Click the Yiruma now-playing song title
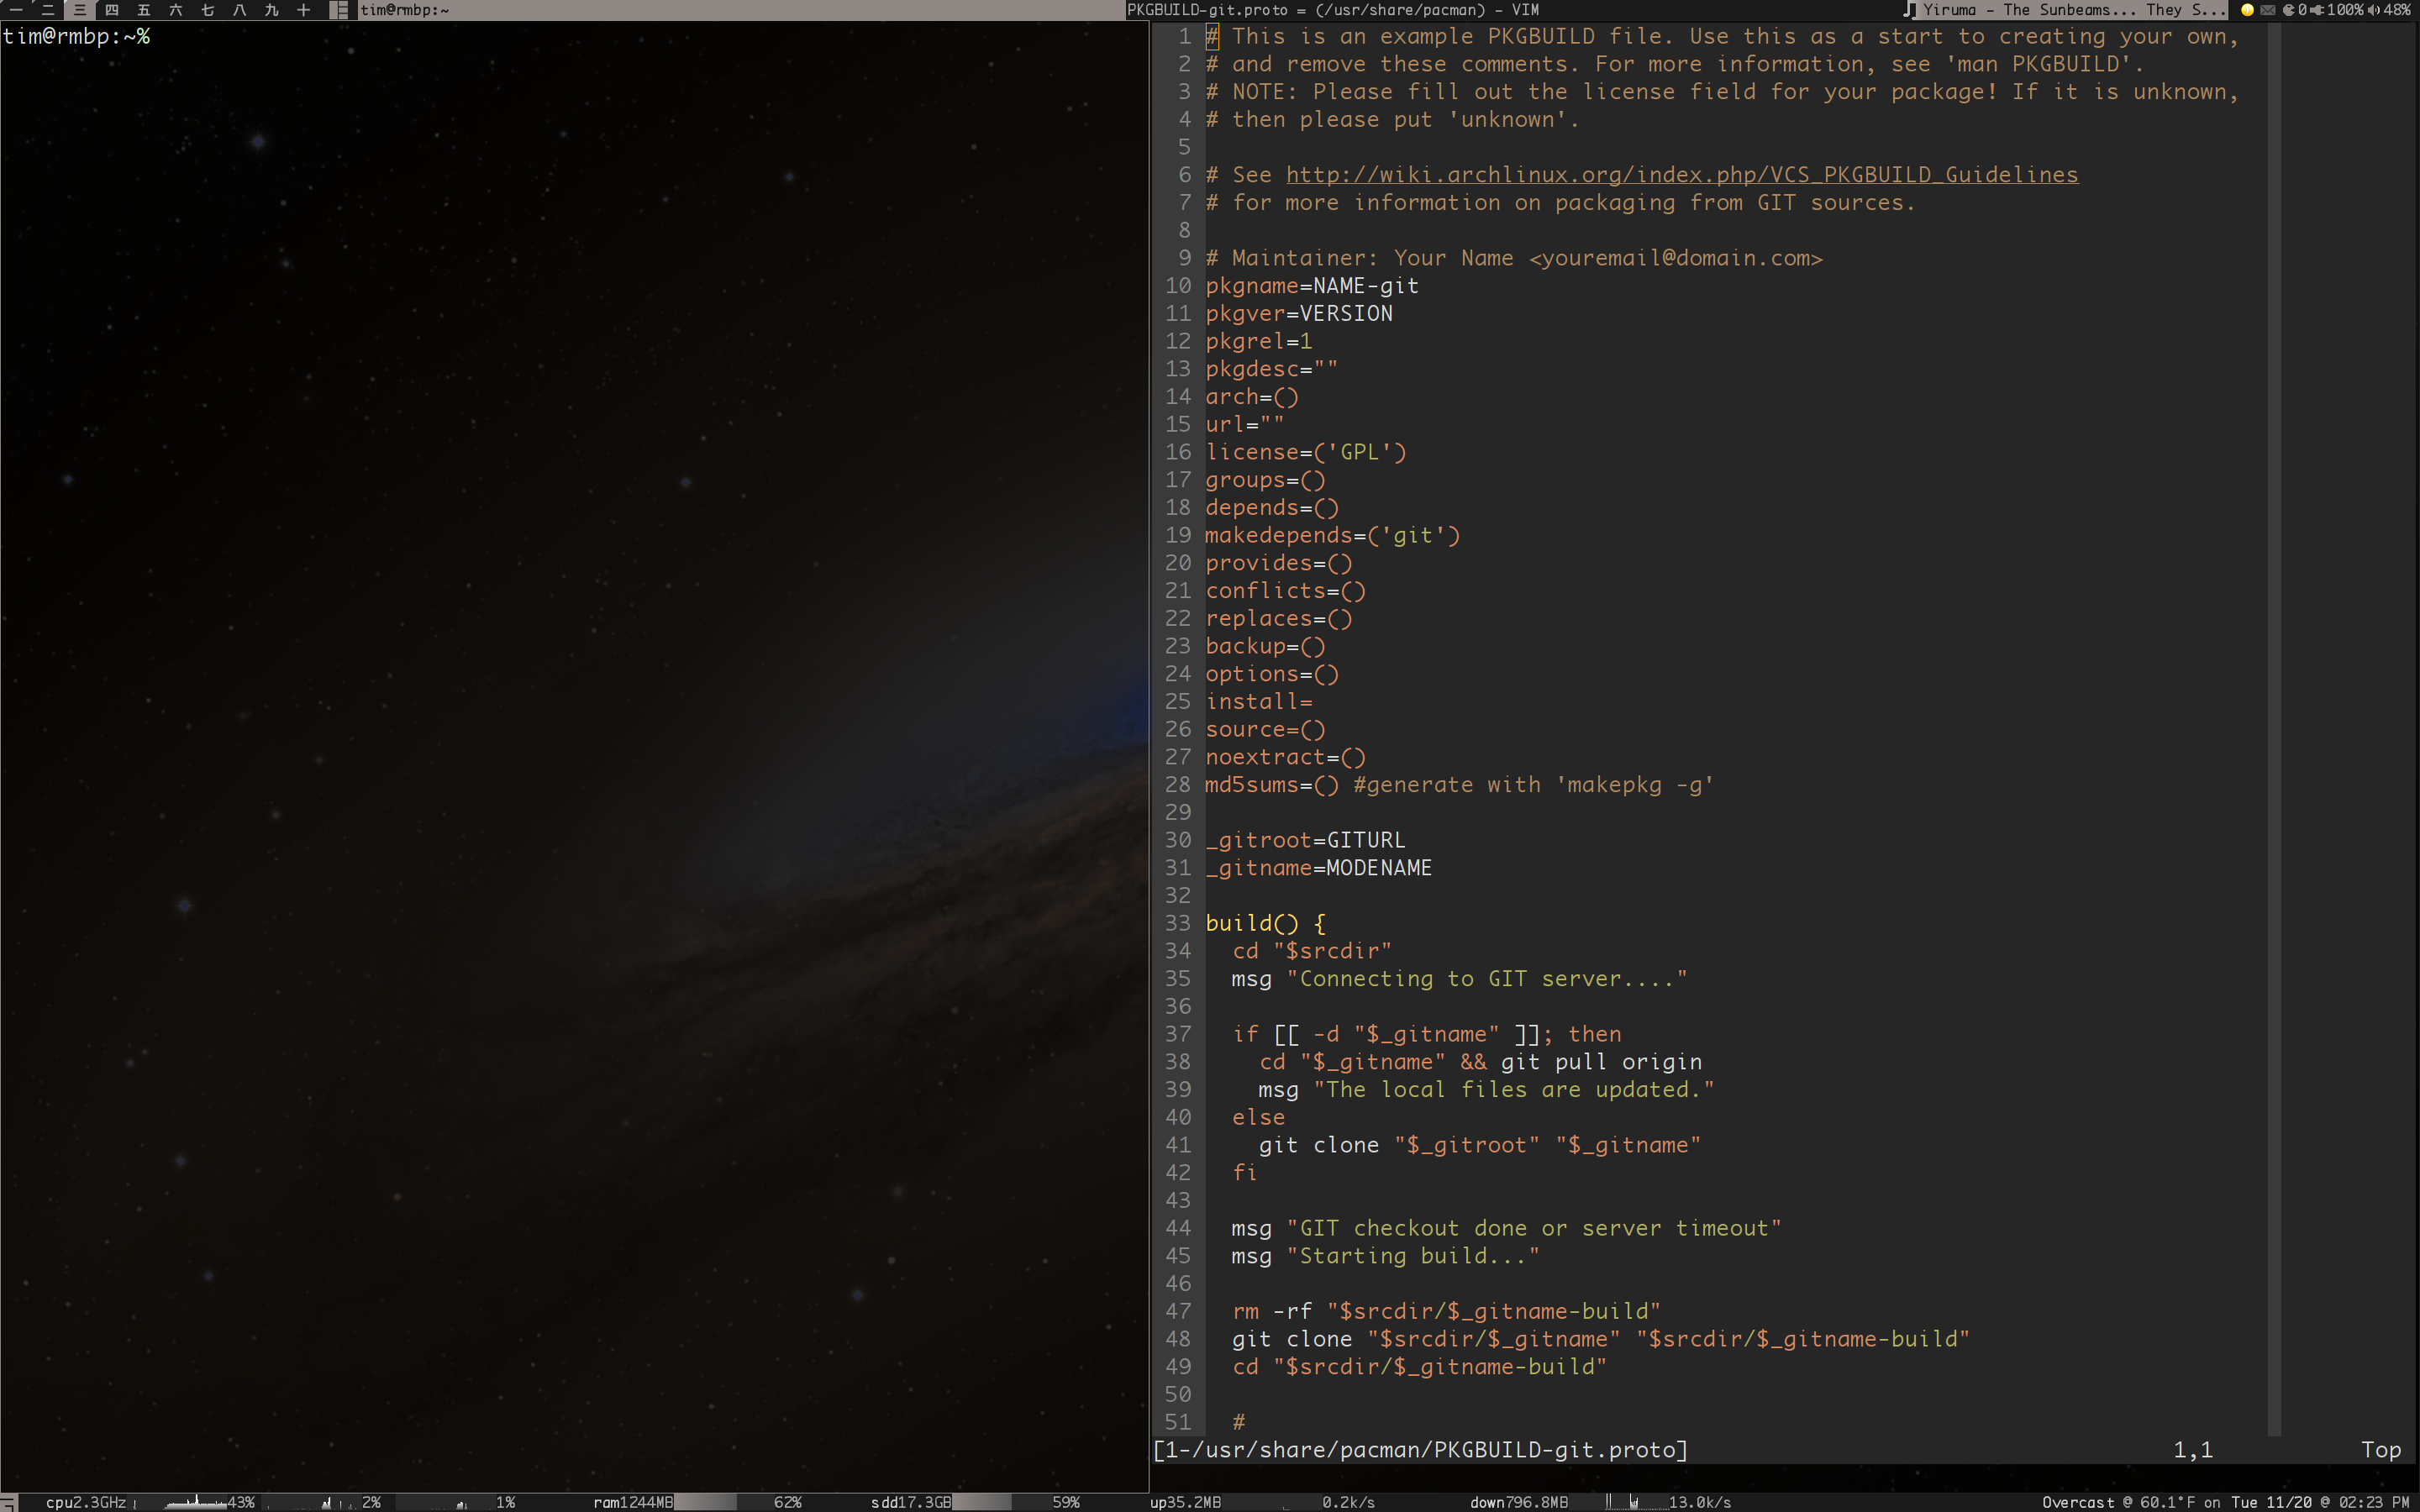The width and height of the screenshot is (2420, 1512). [2073, 10]
